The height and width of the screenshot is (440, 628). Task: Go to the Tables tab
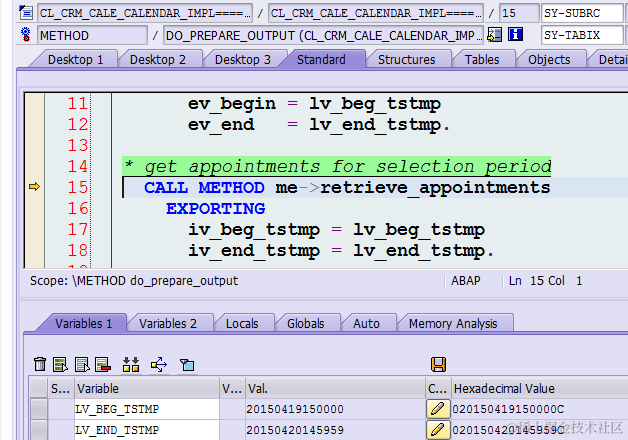click(482, 60)
